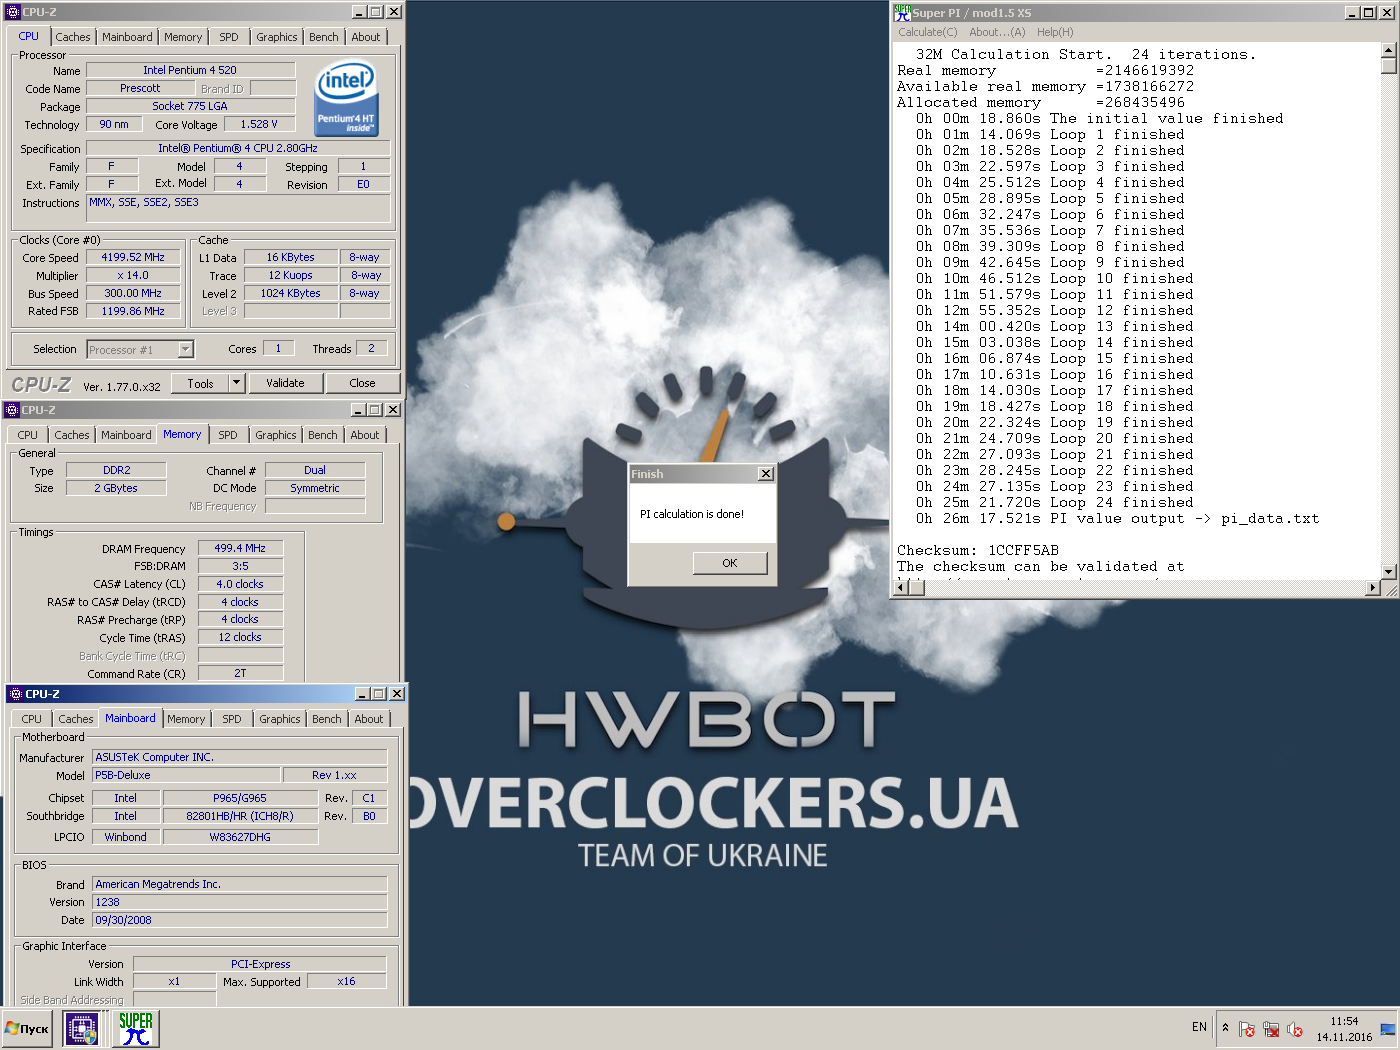Open Help(H) menu in Super PI
Image resolution: width=1400 pixels, height=1050 pixels.
tap(1055, 32)
